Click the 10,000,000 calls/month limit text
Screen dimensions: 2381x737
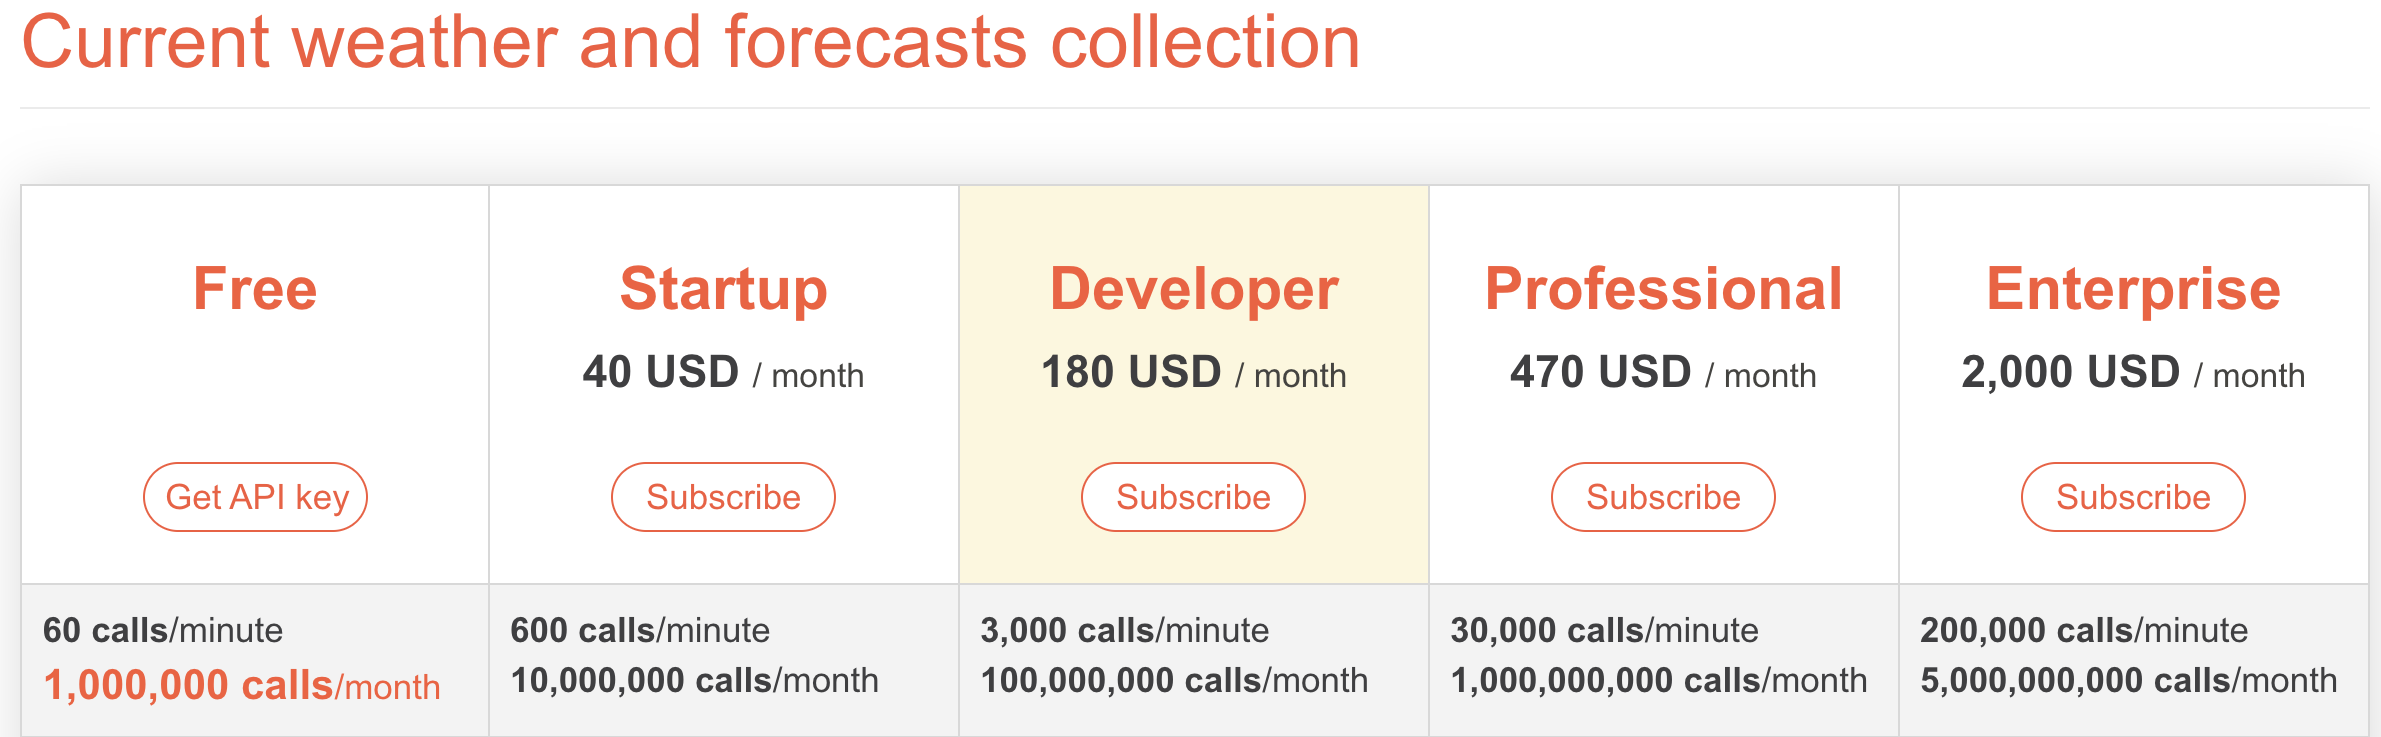694,680
